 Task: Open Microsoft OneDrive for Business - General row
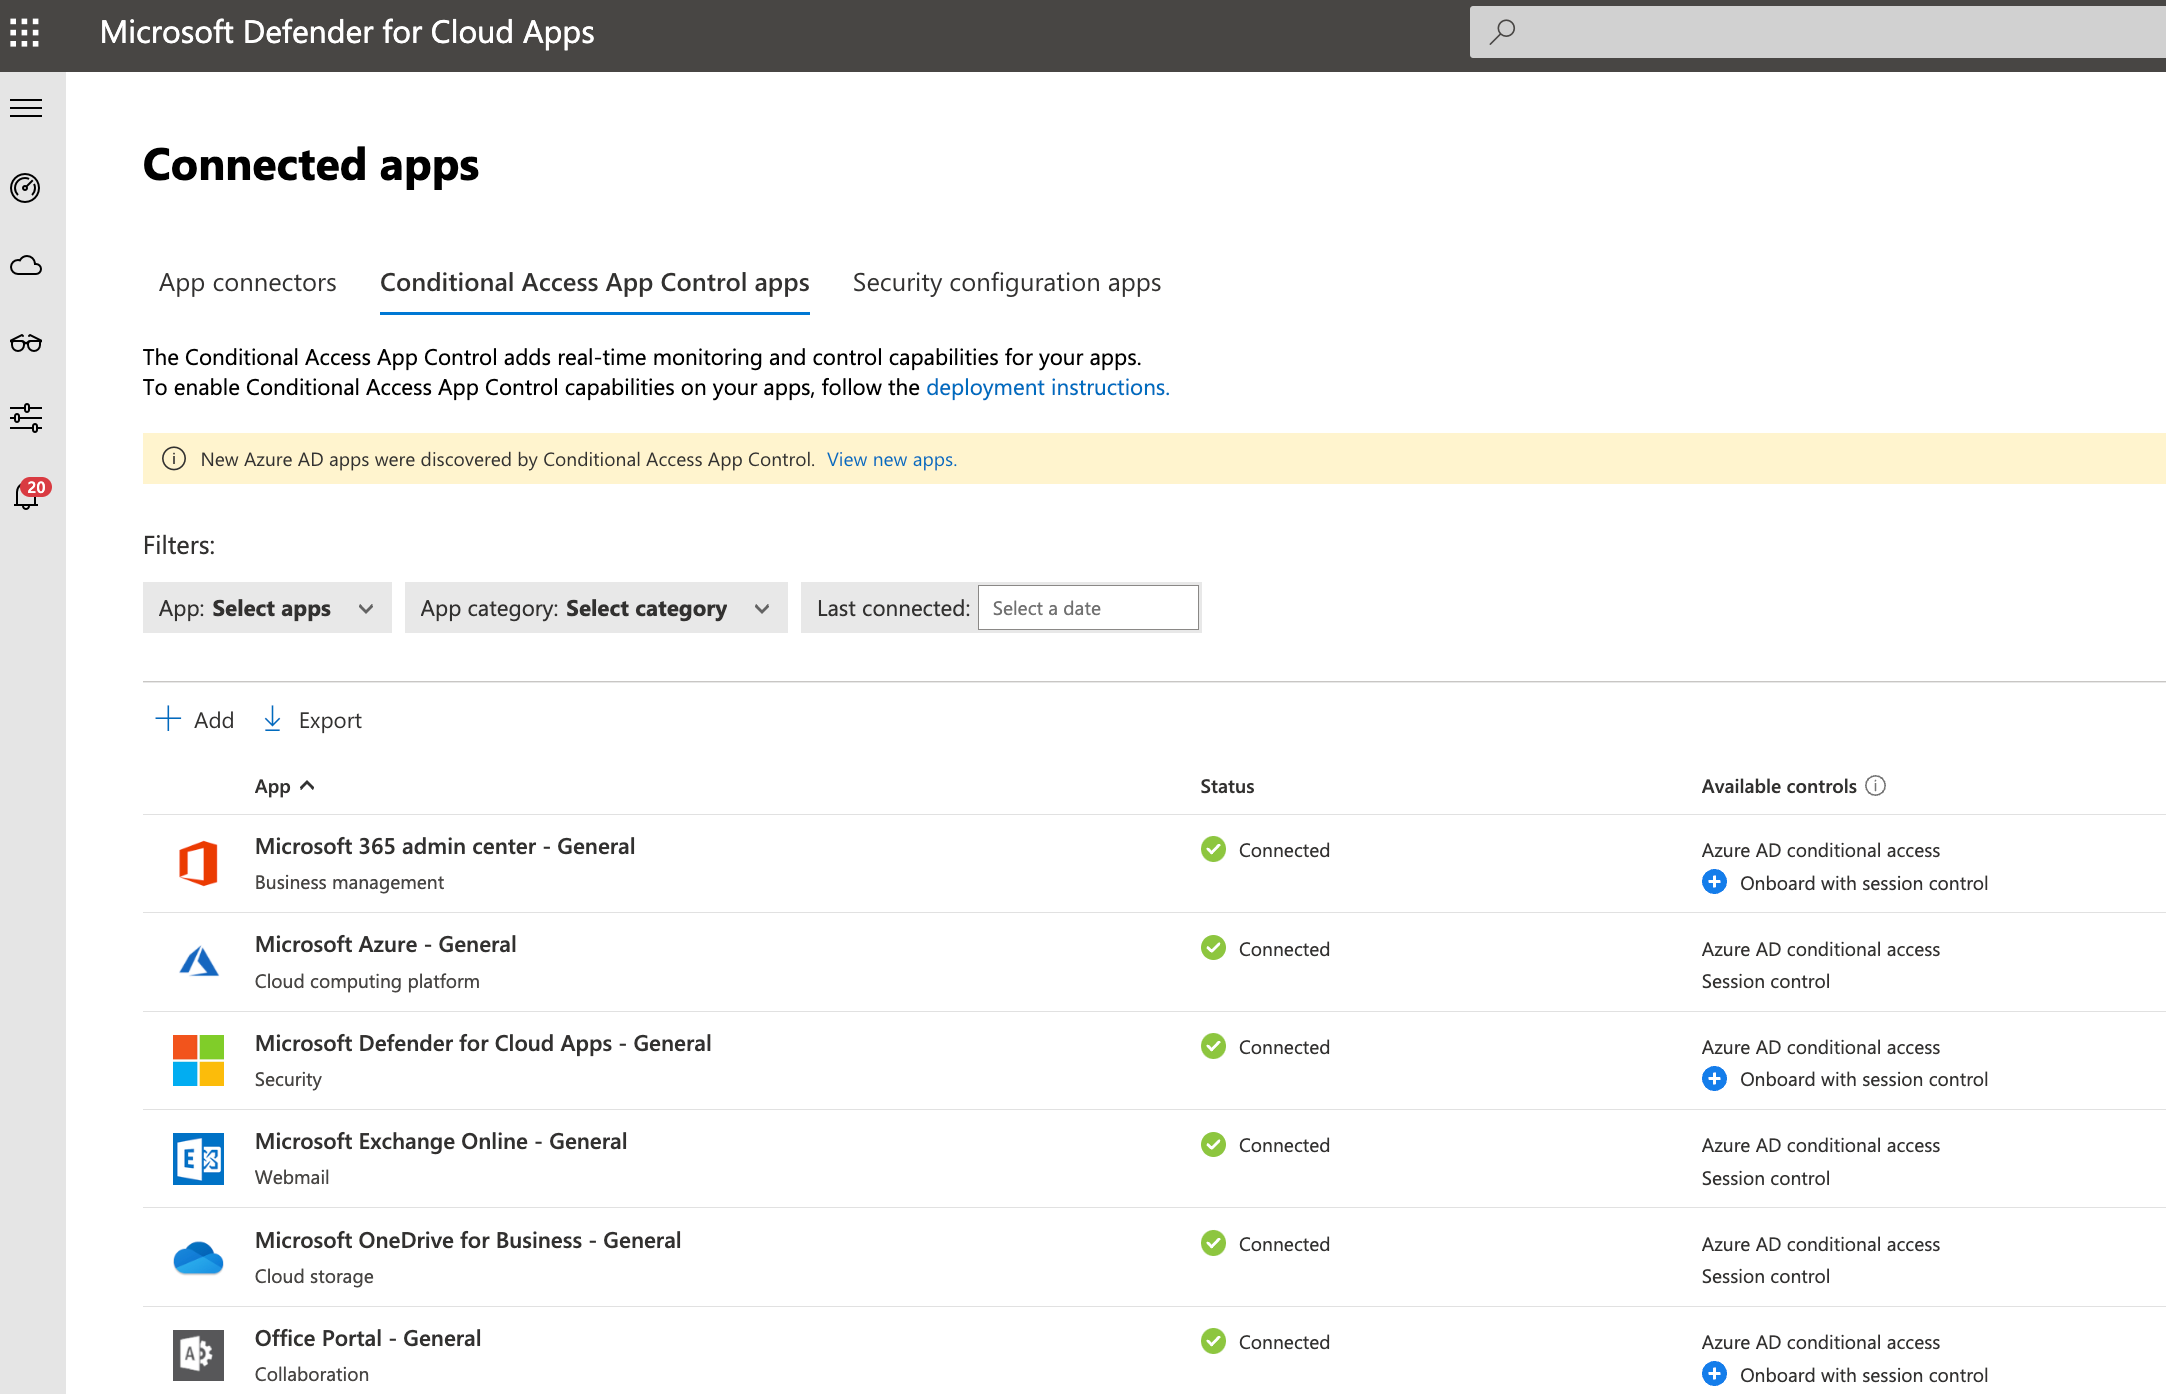1154,1257
